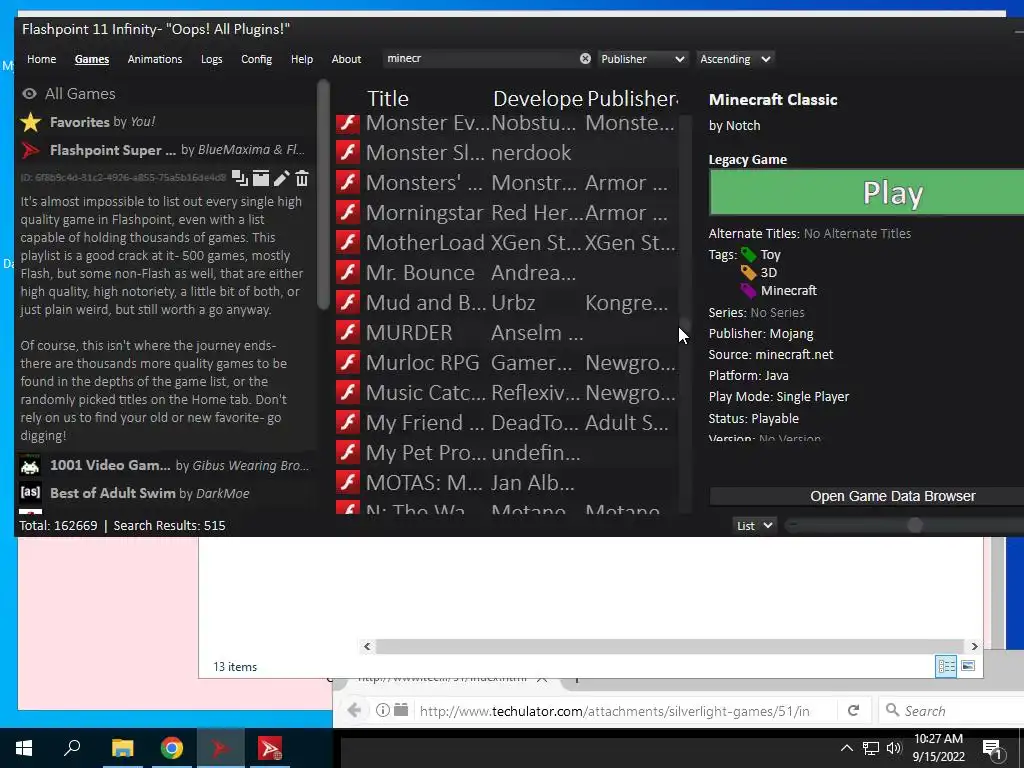This screenshot has height=768, width=1024.
Task: Switch explorer window to large icons view
Action: [968, 666]
